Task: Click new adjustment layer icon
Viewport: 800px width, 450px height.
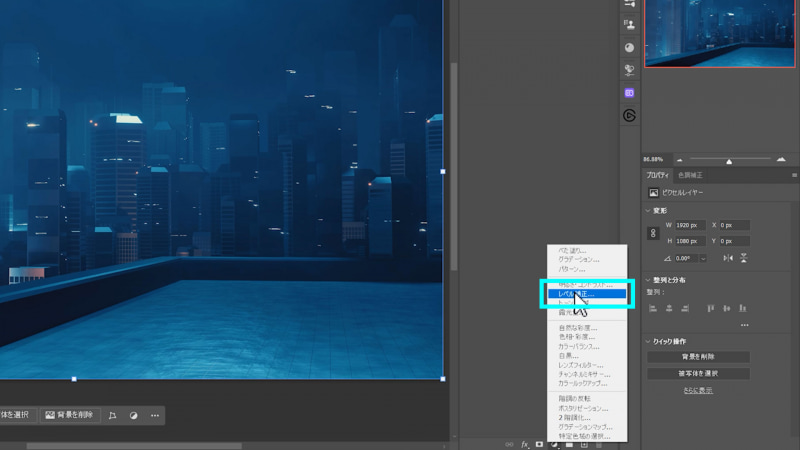Action: pos(555,445)
